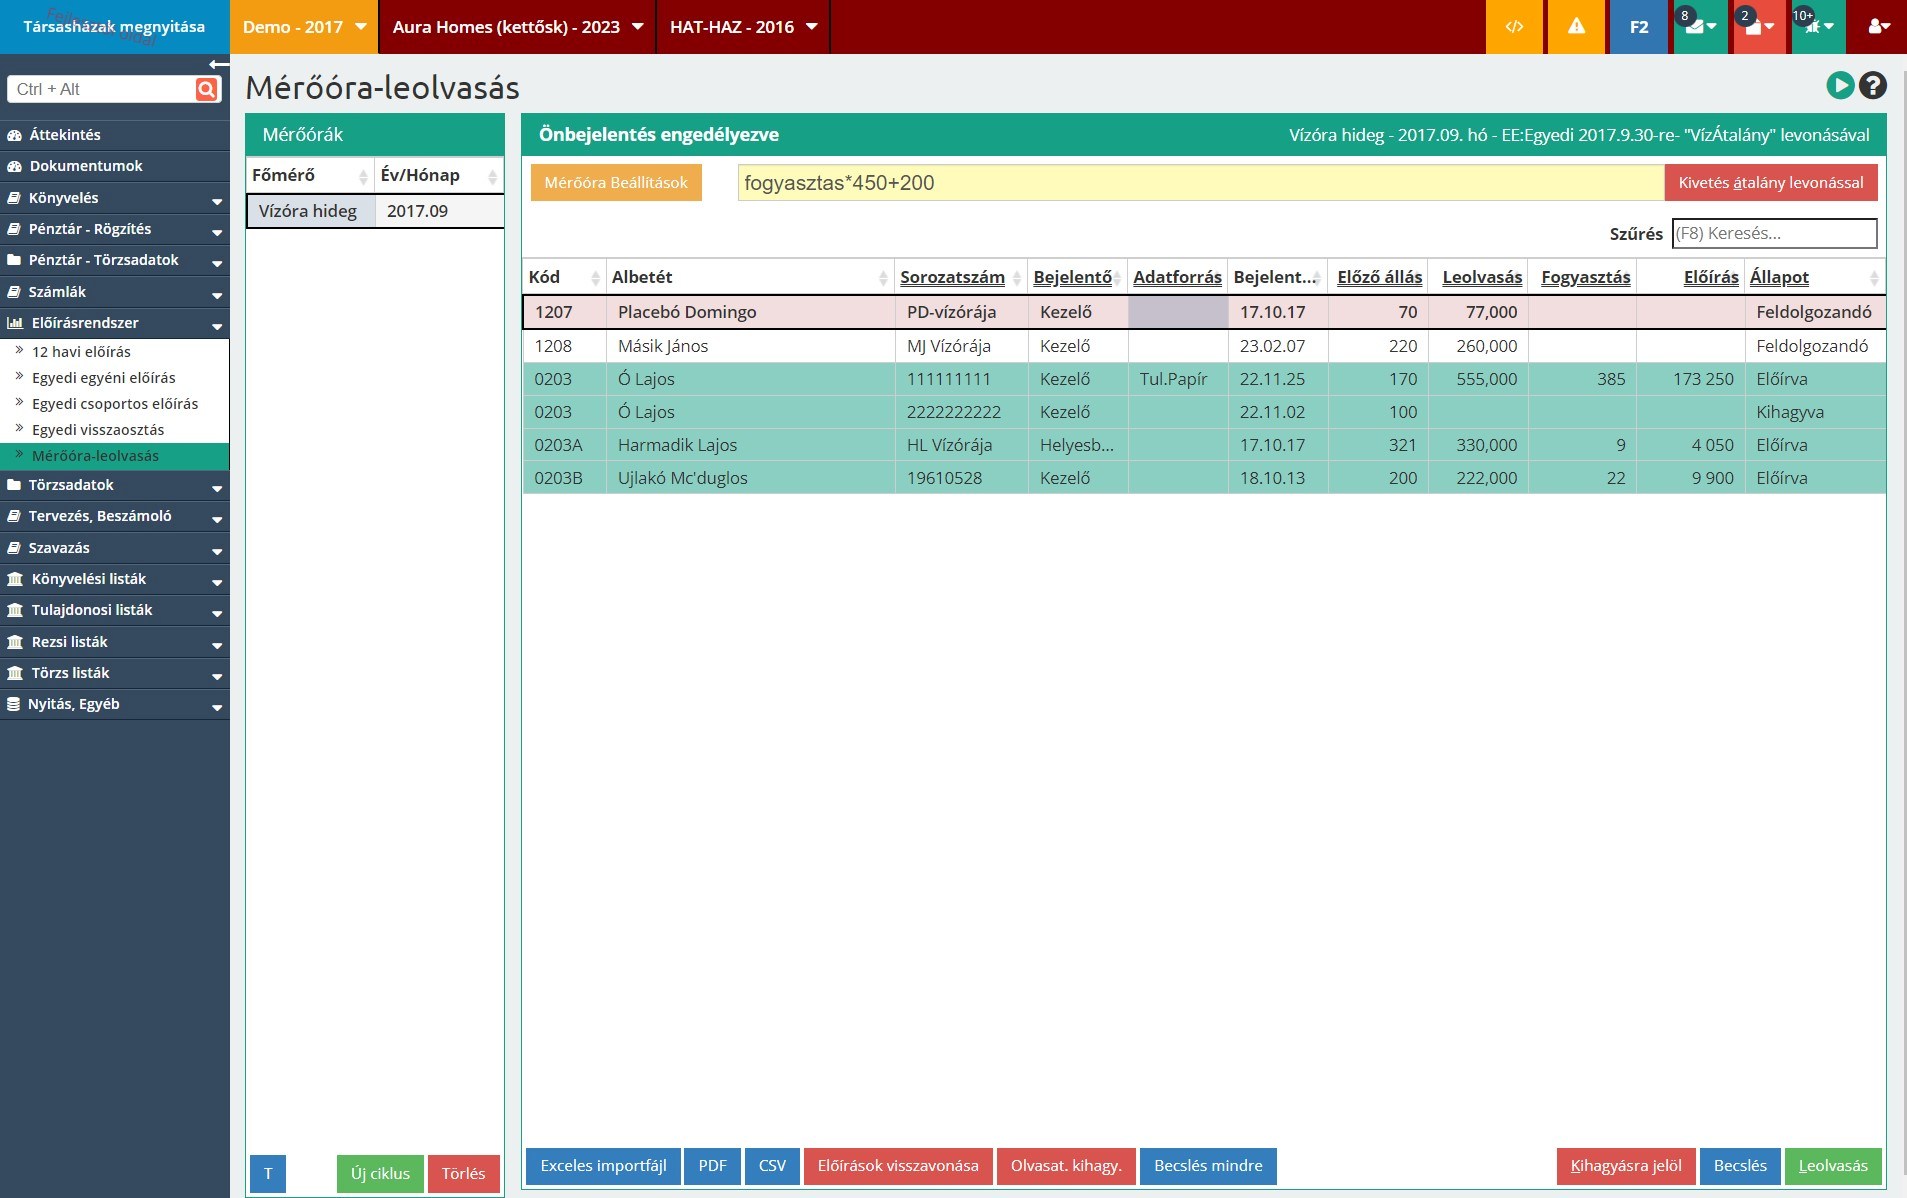Open the bug reports icon with 10+ badge
The height and width of the screenshot is (1198, 1907).
click(x=1817, y=27)
